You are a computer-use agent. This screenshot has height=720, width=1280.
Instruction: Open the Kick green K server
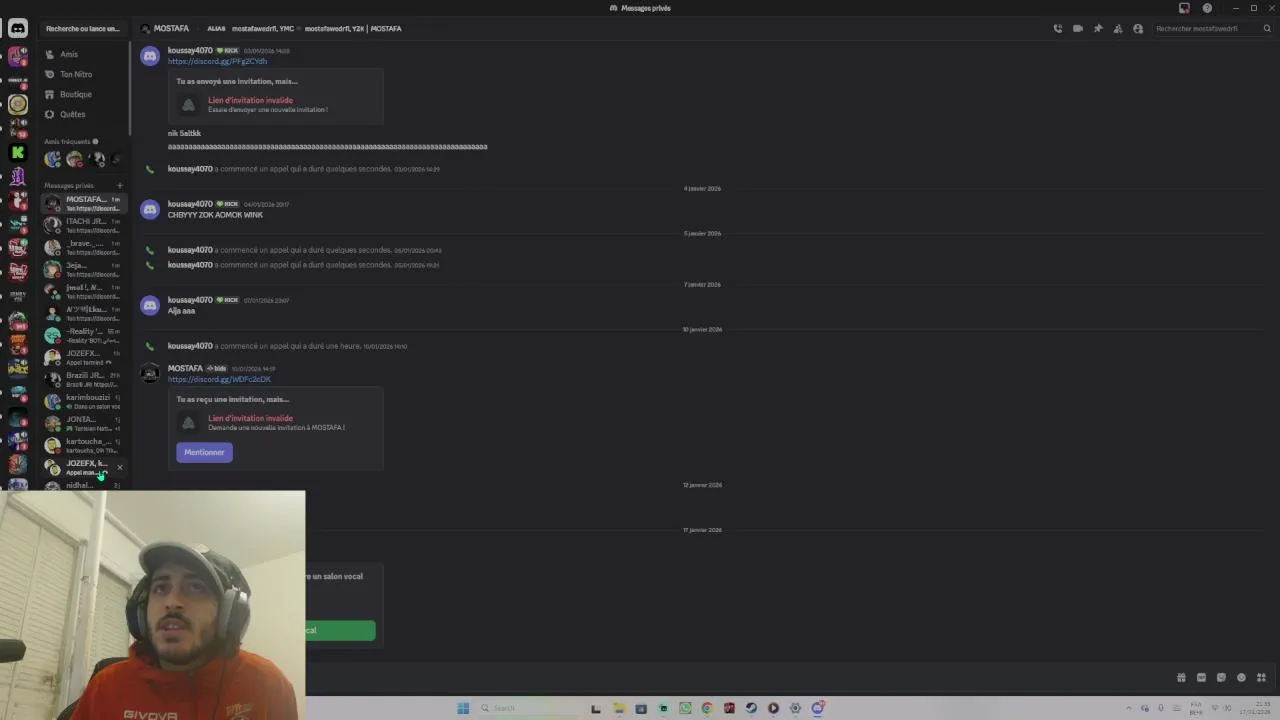click(x=18, y=152)
